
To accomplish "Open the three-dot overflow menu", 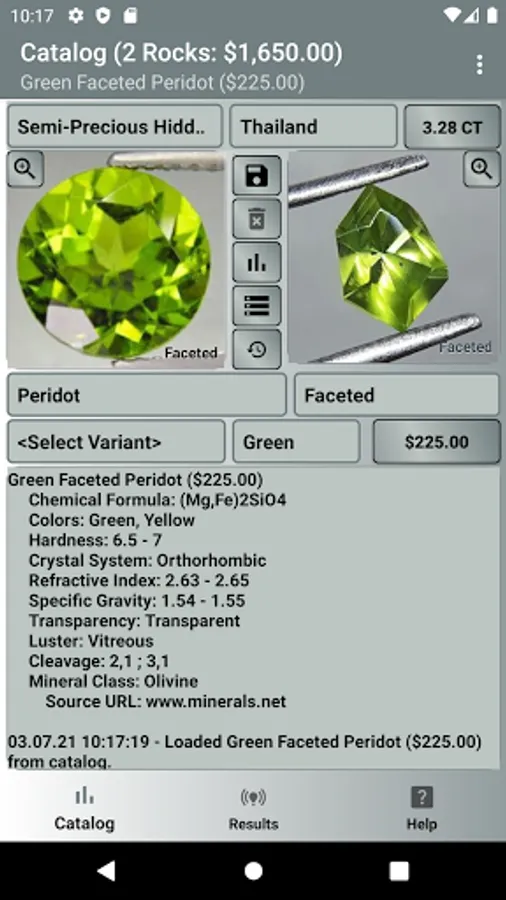I will tap(480, 65).
